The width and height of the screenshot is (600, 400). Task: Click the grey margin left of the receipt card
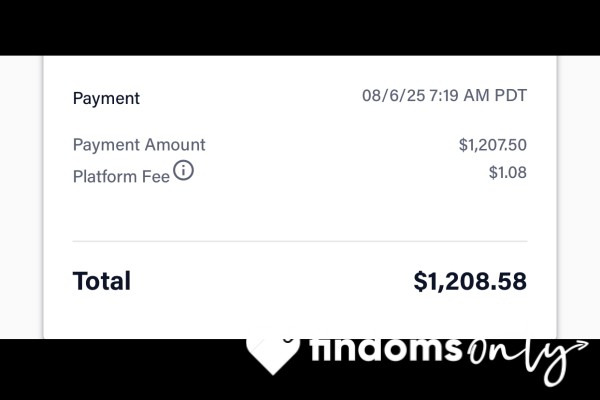click(21, 197)
